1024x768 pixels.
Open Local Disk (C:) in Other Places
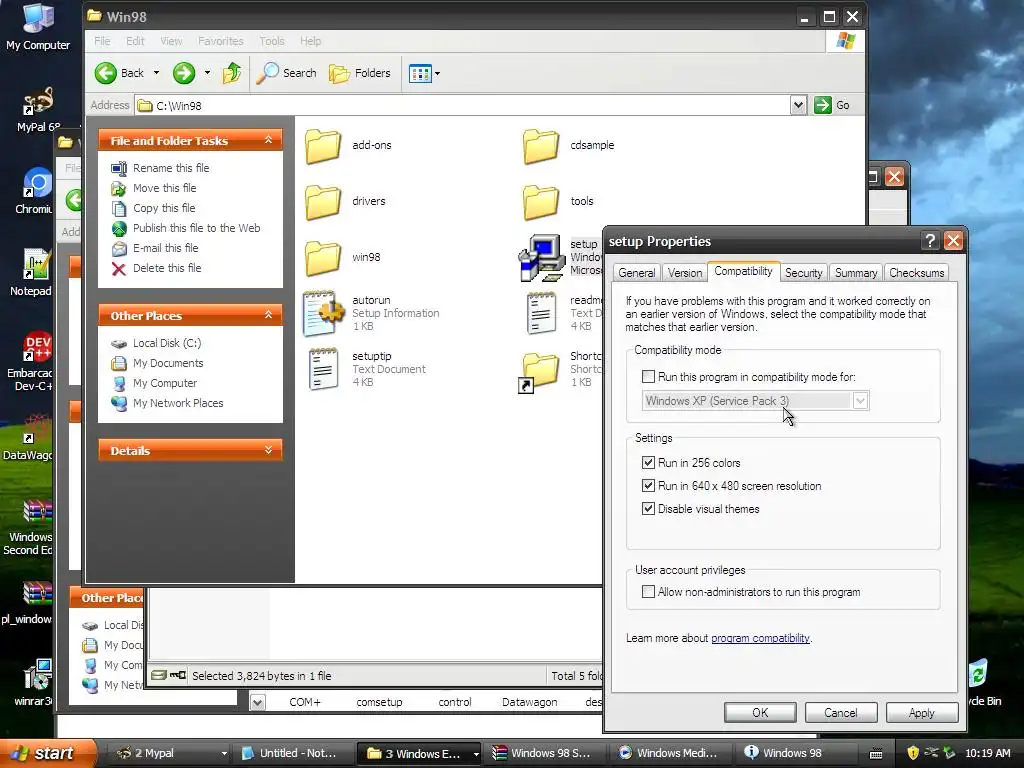167,344
